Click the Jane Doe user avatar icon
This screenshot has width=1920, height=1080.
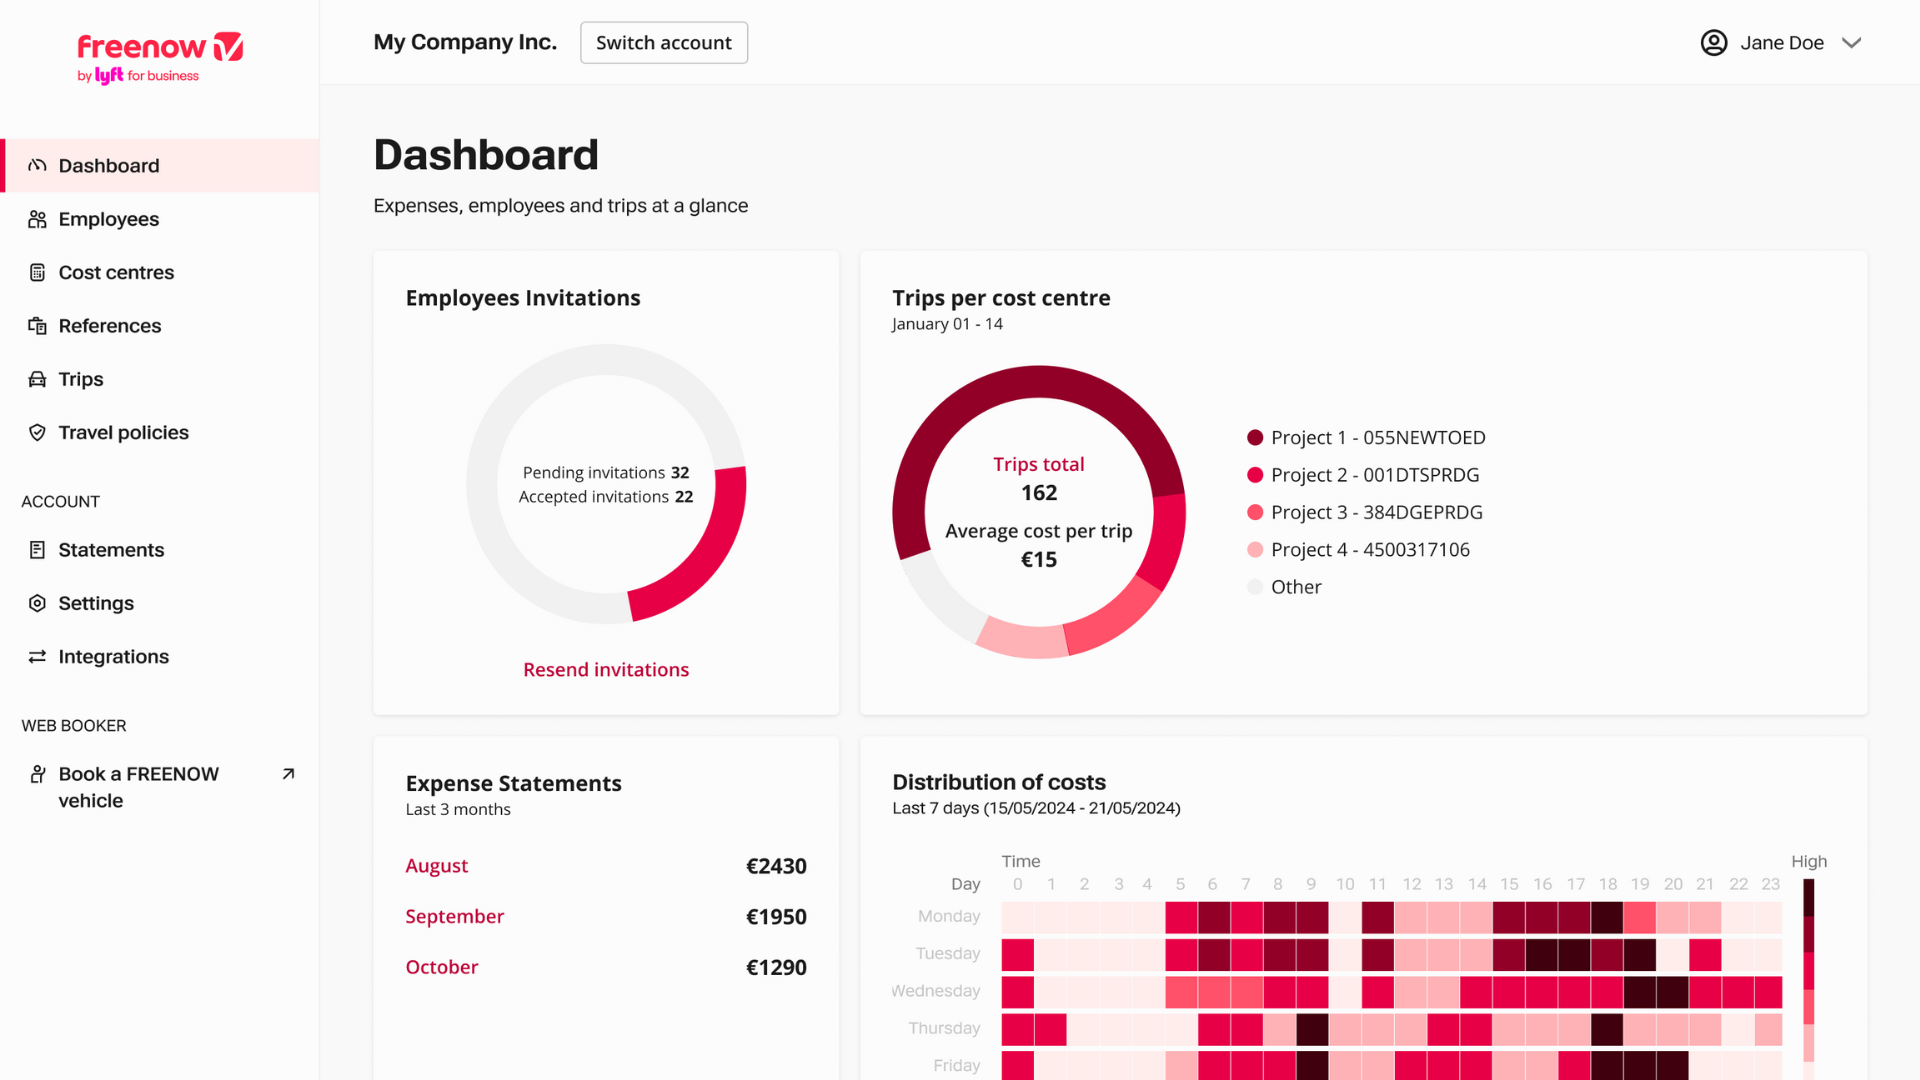coord(1714,43)
